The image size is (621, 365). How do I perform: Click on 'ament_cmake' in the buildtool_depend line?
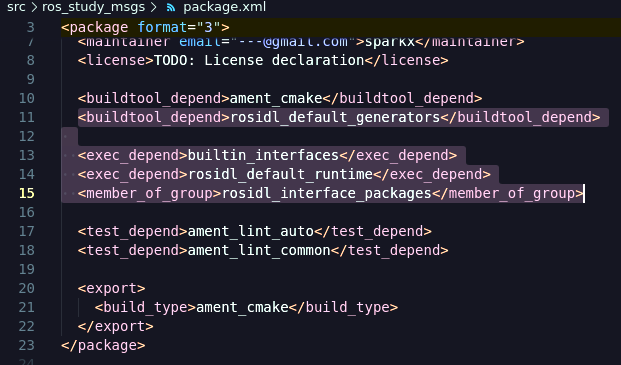(x=276, y=98)
